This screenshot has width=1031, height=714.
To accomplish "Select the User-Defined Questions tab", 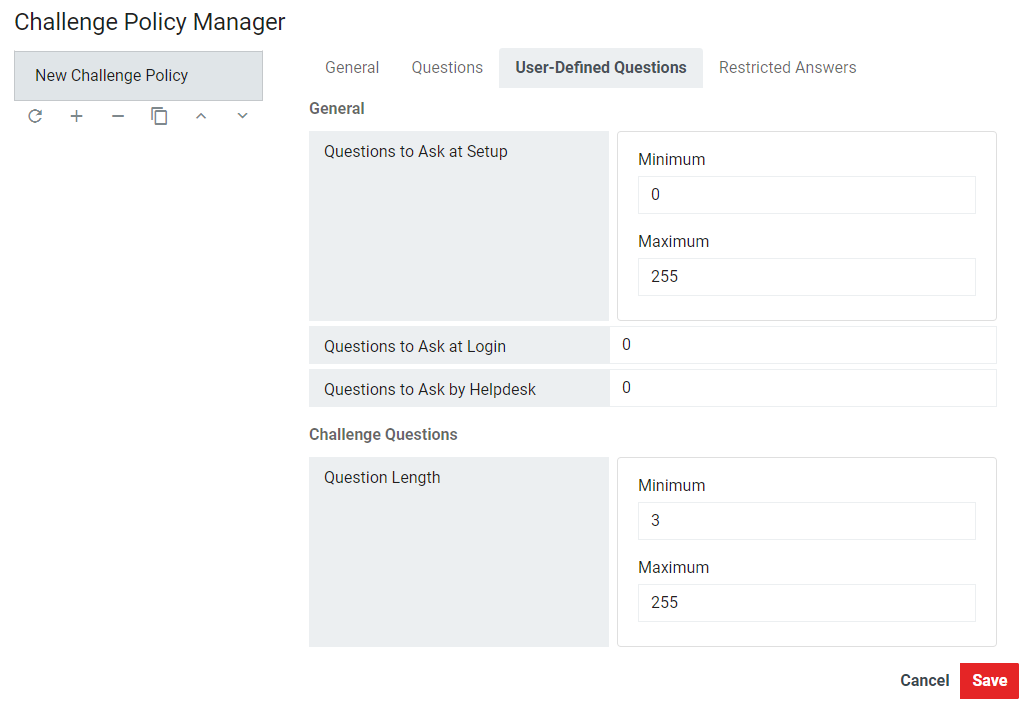I will point(600,68).
